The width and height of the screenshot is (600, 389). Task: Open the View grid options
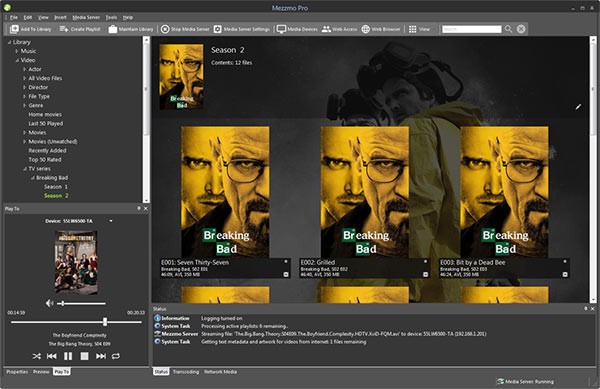[x=419, y=29]
